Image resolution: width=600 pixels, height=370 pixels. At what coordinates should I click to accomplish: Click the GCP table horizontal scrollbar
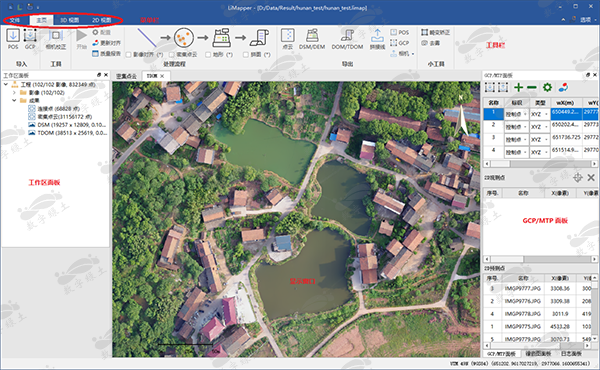[541, 164]
